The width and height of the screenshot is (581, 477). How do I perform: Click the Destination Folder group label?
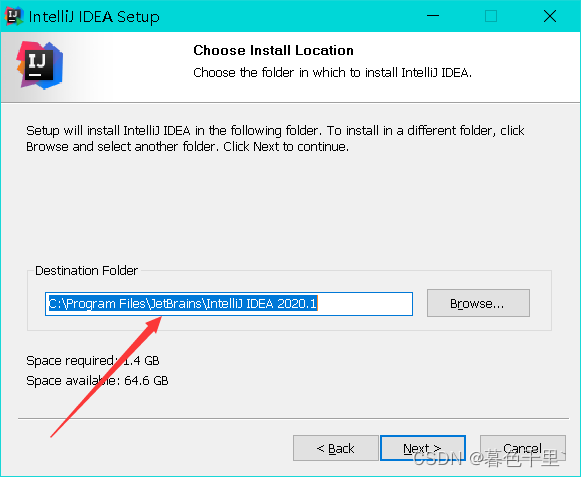click(x=86, y=271)
